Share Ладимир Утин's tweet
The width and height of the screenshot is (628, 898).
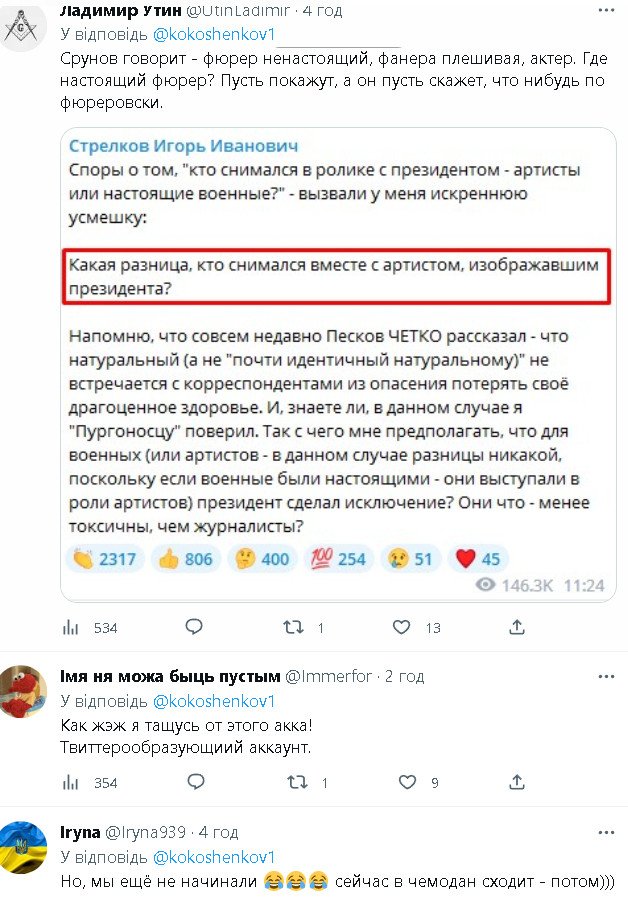(517, 628)
